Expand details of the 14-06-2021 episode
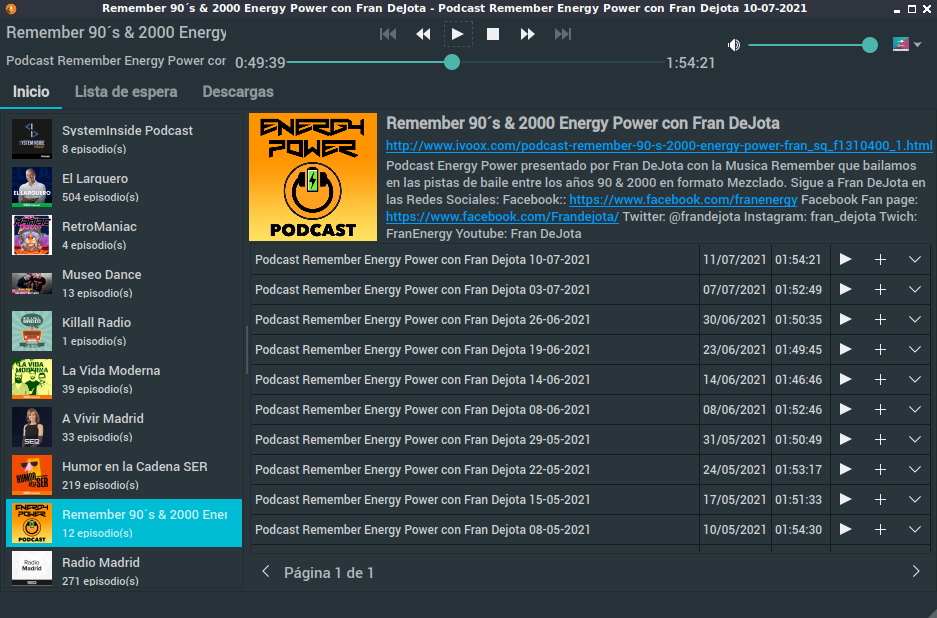 click(x=915, y=380)
